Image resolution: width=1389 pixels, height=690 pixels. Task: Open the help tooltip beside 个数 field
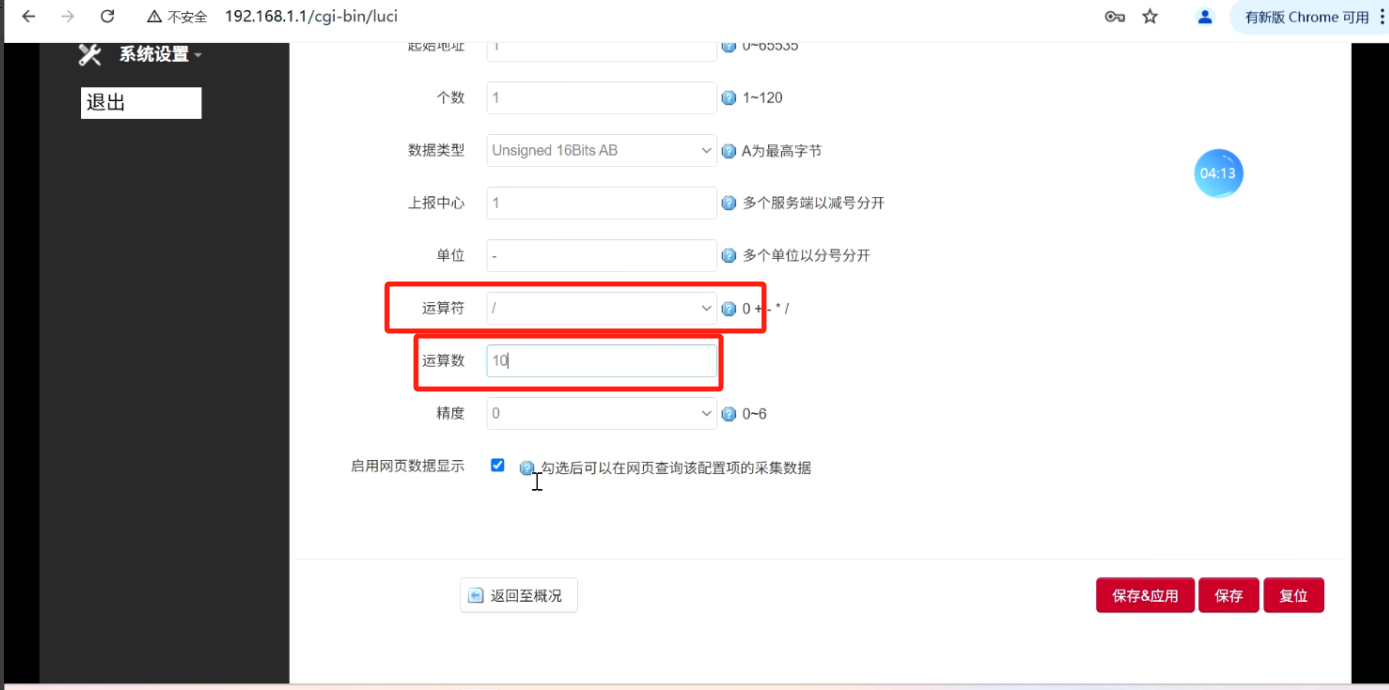728,97
